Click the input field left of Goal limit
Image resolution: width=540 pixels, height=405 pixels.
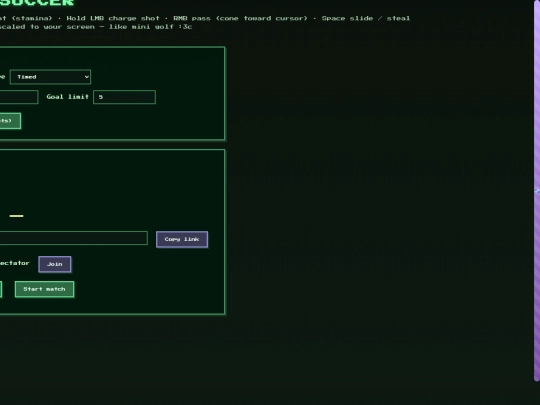pos(19,97)
